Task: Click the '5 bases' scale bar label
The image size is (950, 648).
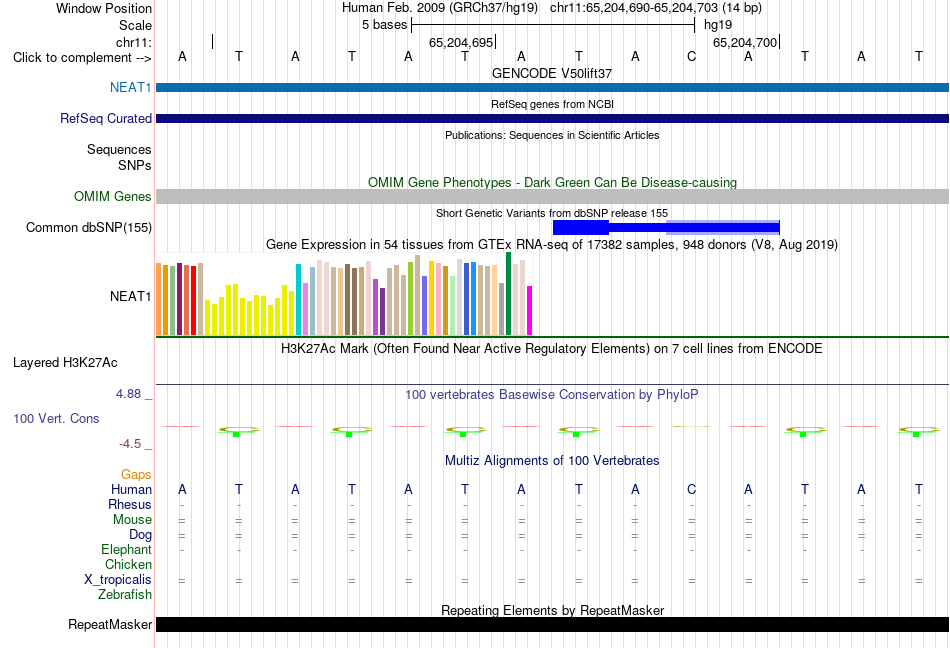Action: coord(385,25)
